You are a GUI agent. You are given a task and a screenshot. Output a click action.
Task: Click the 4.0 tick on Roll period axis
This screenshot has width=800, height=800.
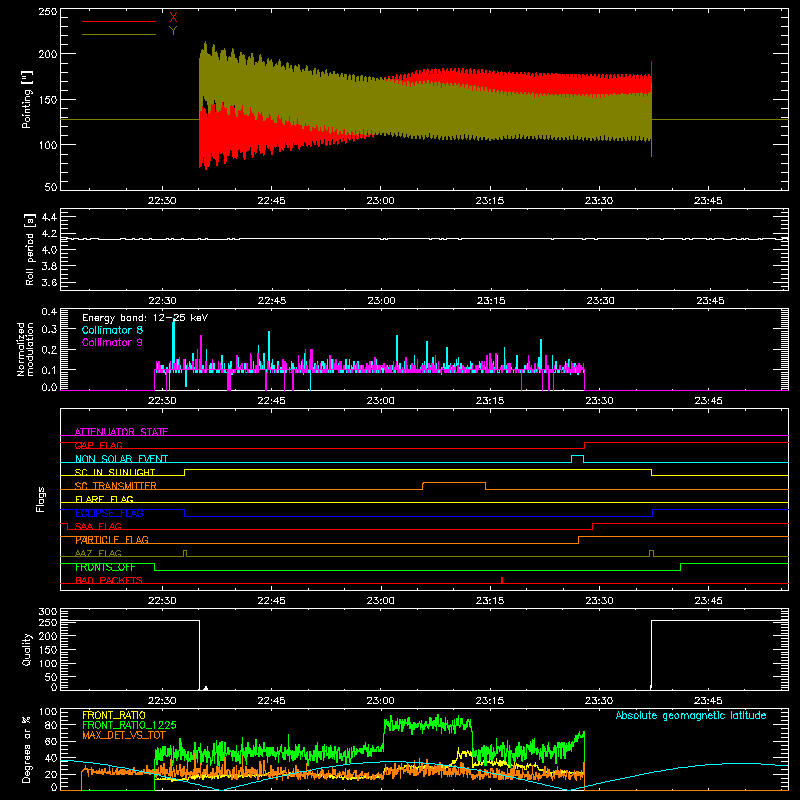pos(49,250)
